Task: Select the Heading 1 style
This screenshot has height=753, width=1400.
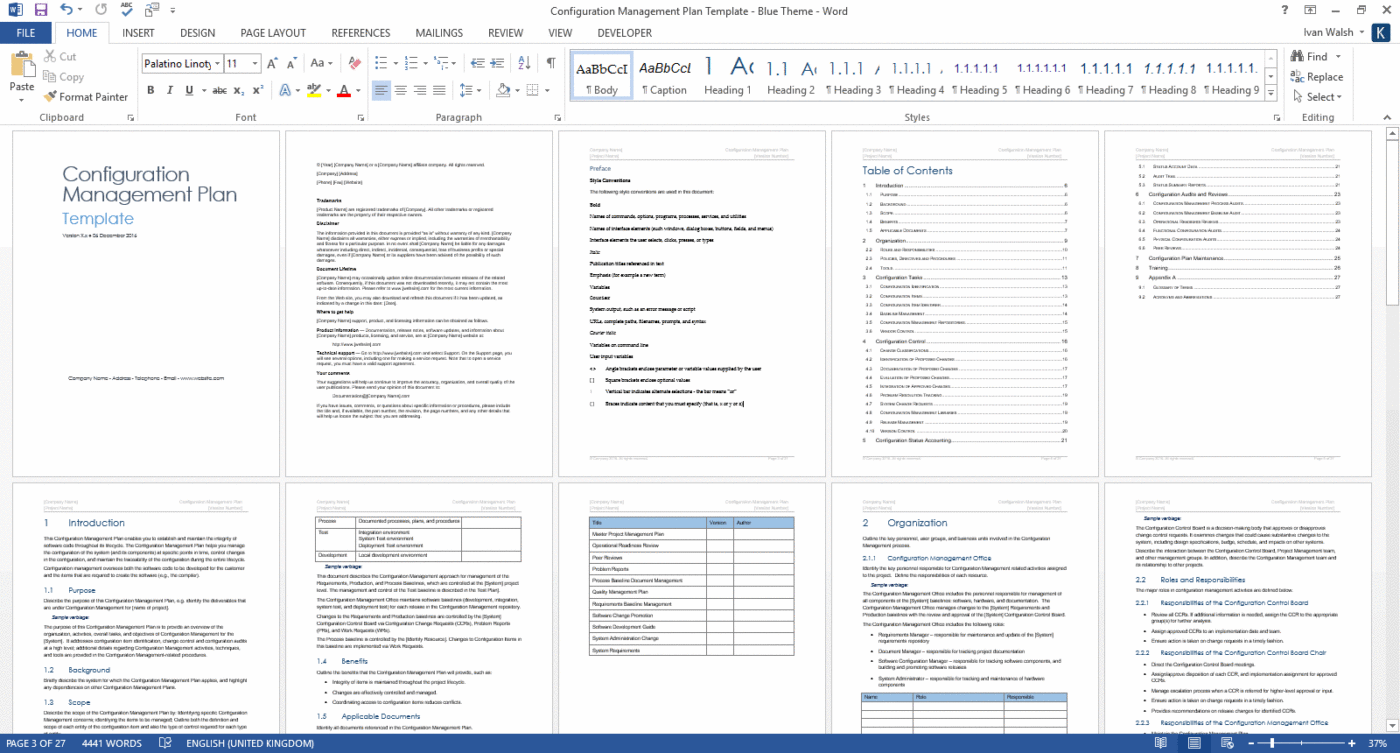Action: click(727, 75)
